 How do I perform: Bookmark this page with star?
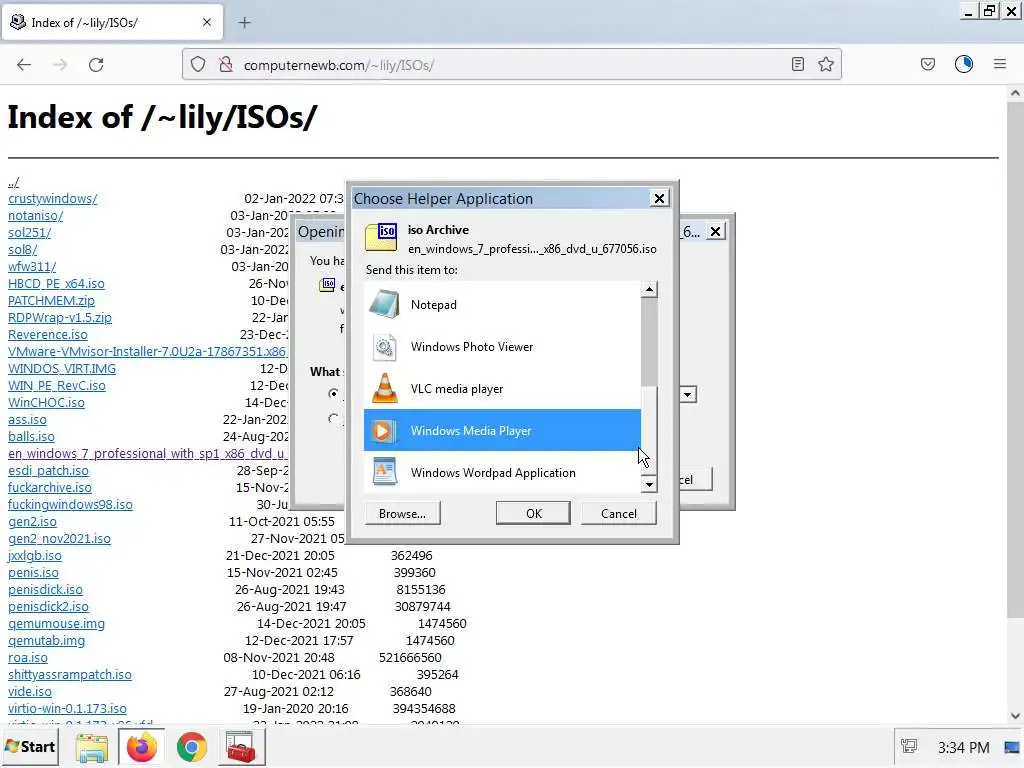click(x=826, y=64)
